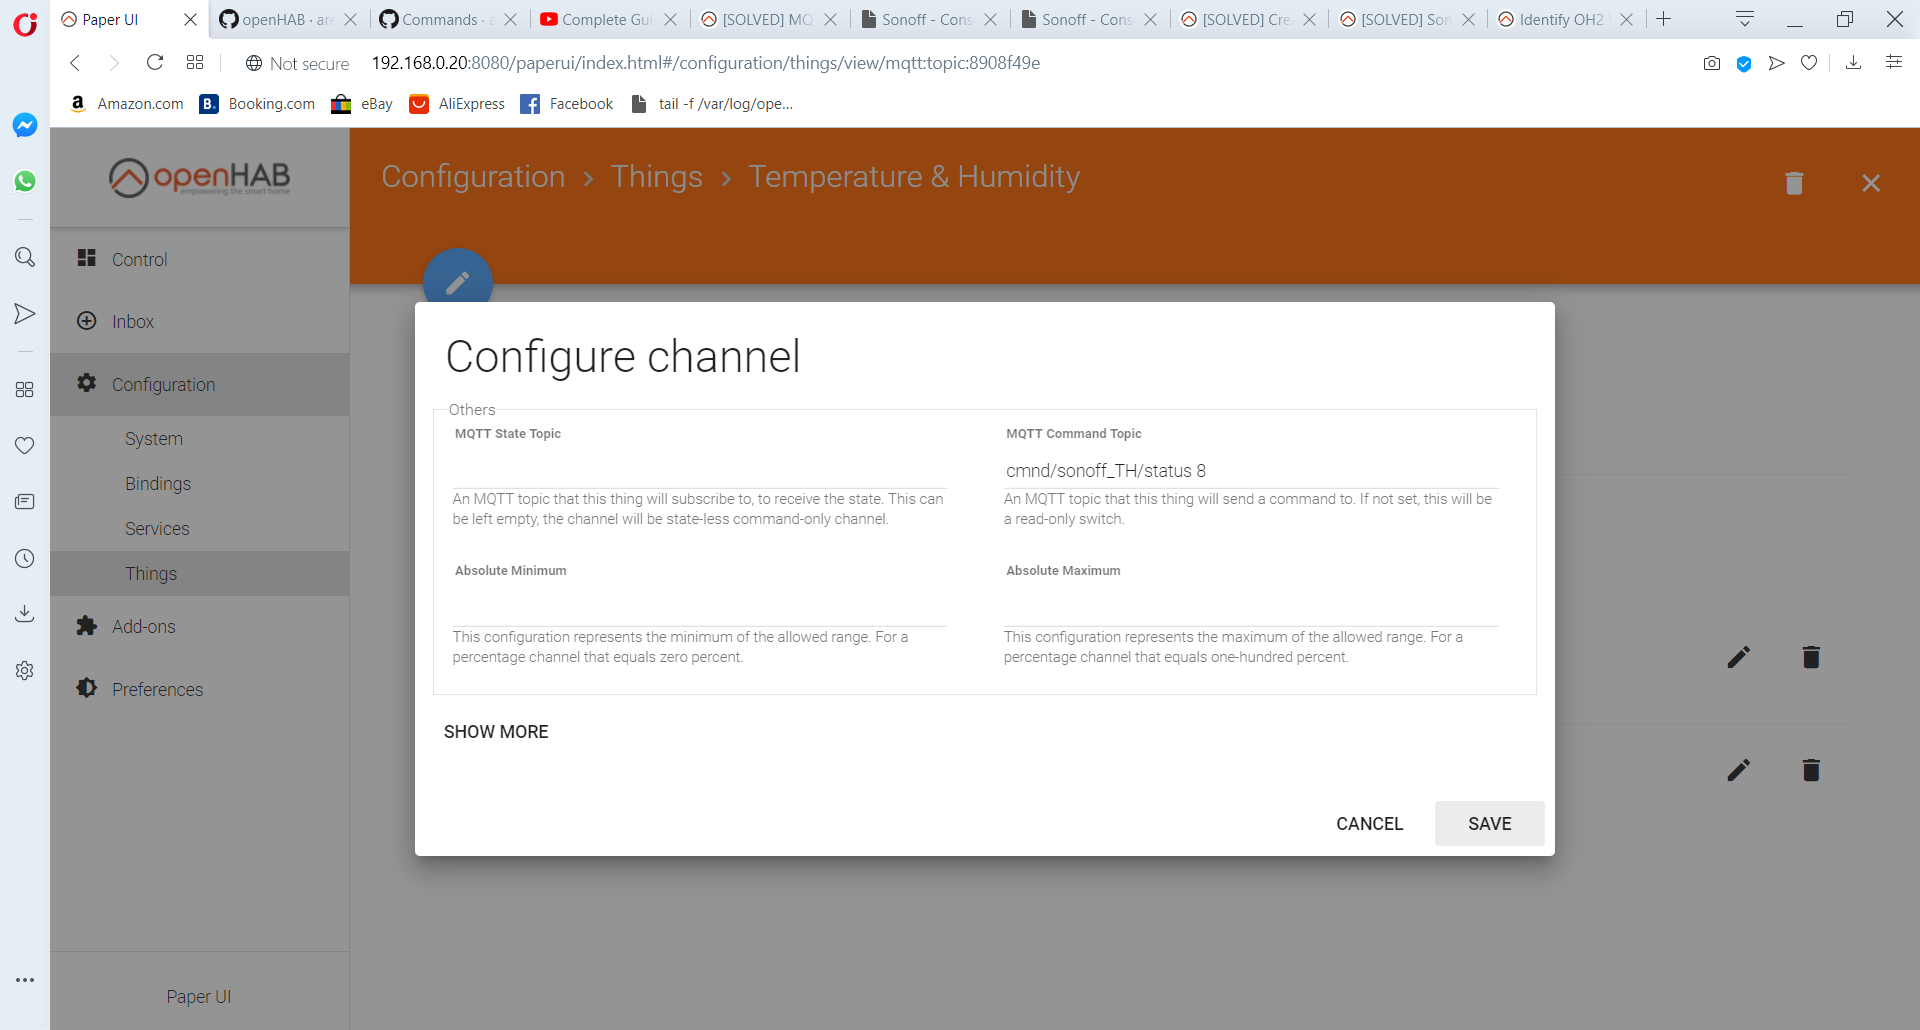This screenshot has height=1030, width=1920.
Task: Click the blue edit pencil button
Action: (458, 282)
